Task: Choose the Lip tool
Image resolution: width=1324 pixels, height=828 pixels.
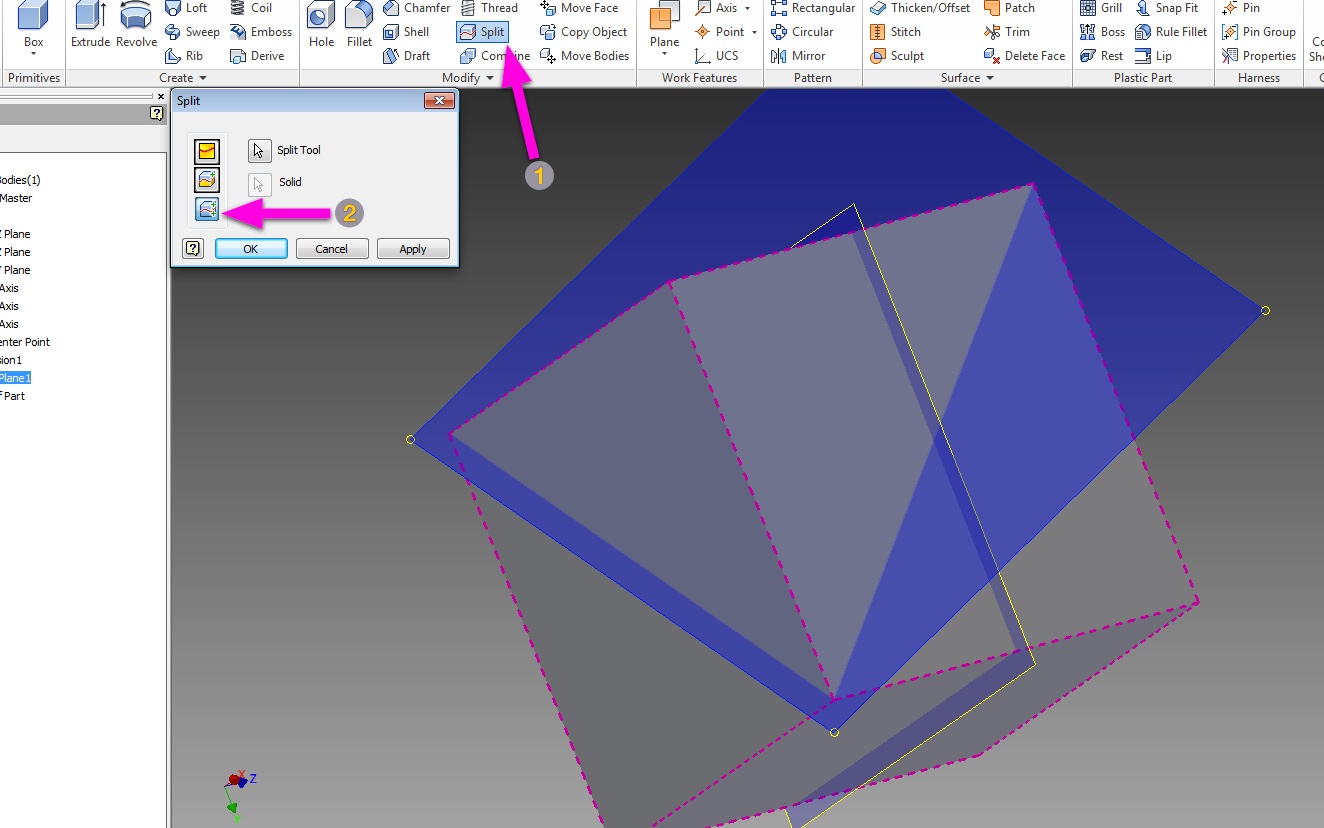Action: 1153,56
